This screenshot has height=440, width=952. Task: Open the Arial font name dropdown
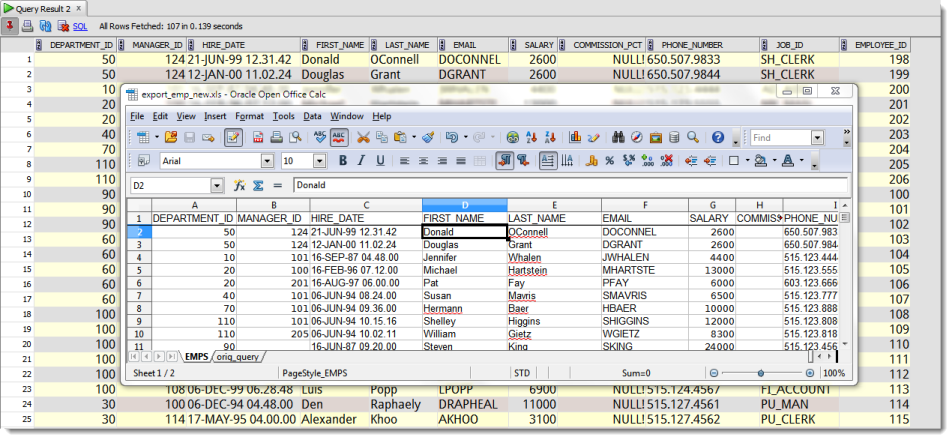tap(267, 161)
